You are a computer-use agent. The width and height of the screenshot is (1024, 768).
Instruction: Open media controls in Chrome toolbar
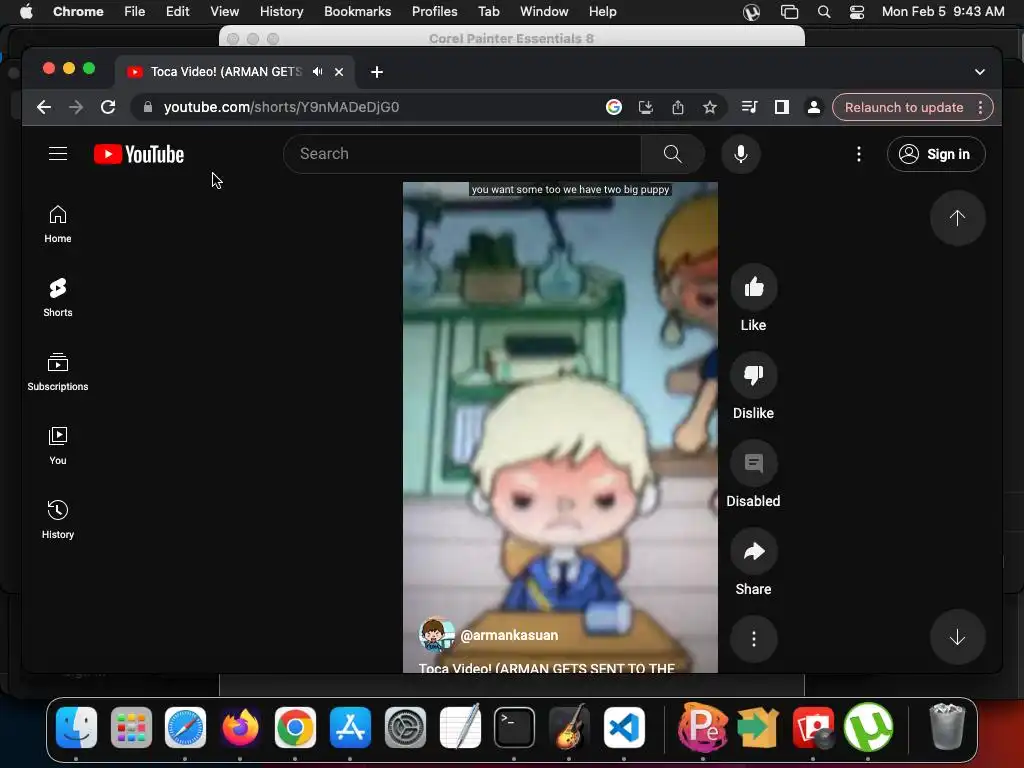pyautogui.click(x=750, y=107)
